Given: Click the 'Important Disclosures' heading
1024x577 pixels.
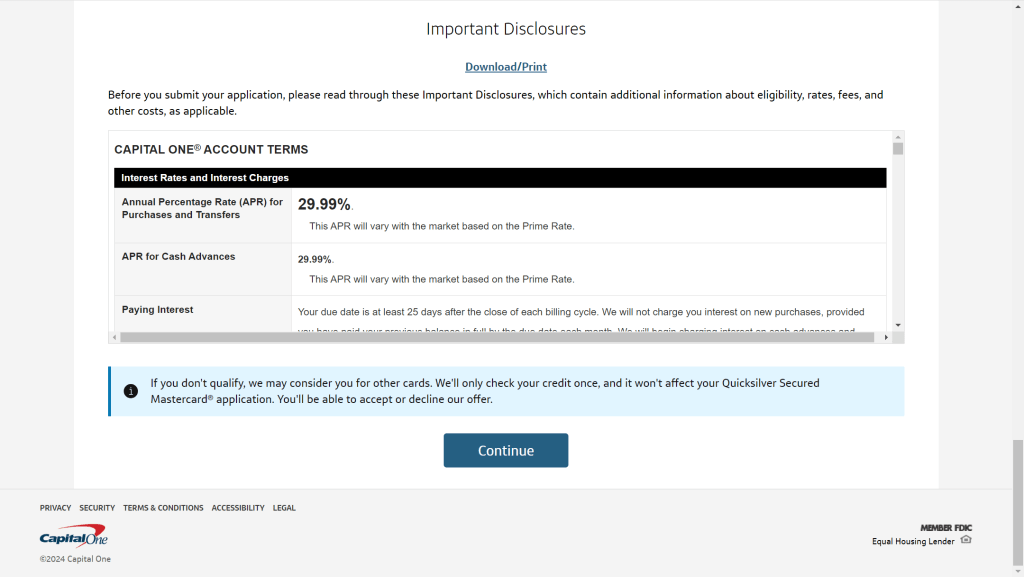Looking at the screenshot, I should [505, 29].
